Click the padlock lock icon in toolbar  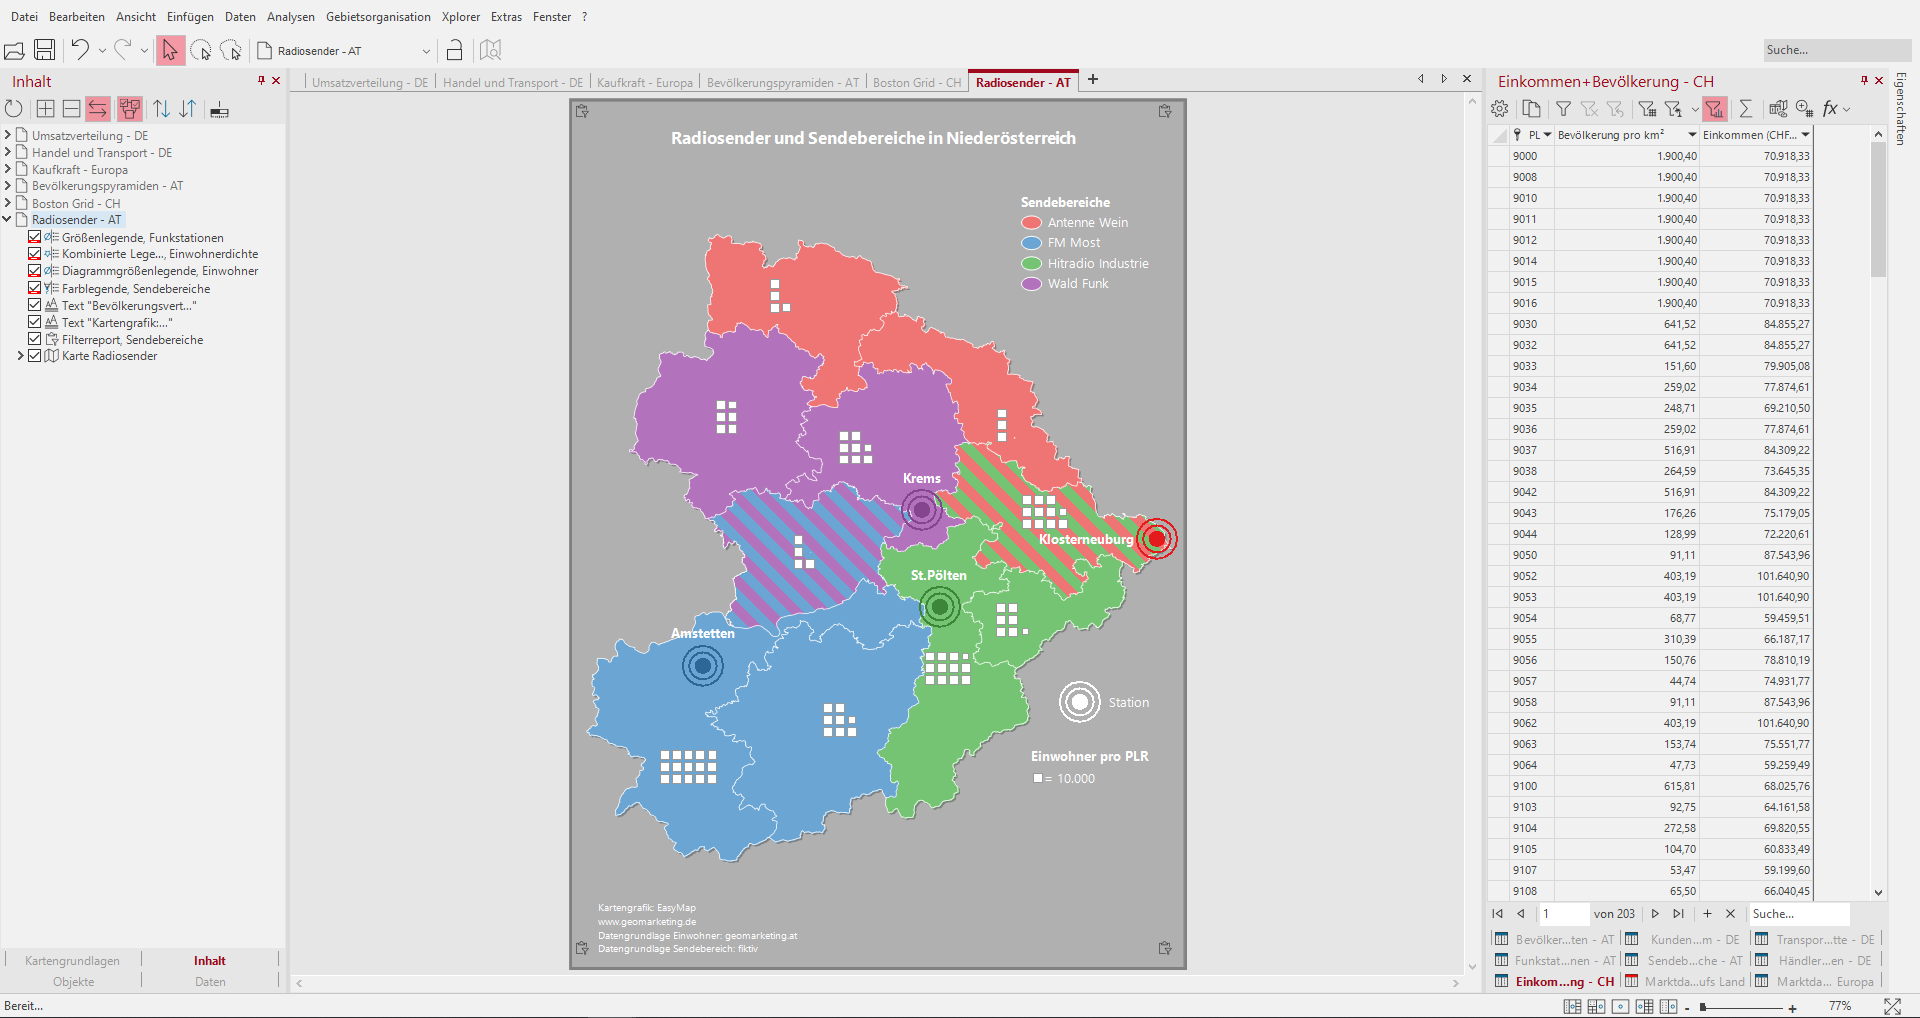click(454, 50)
